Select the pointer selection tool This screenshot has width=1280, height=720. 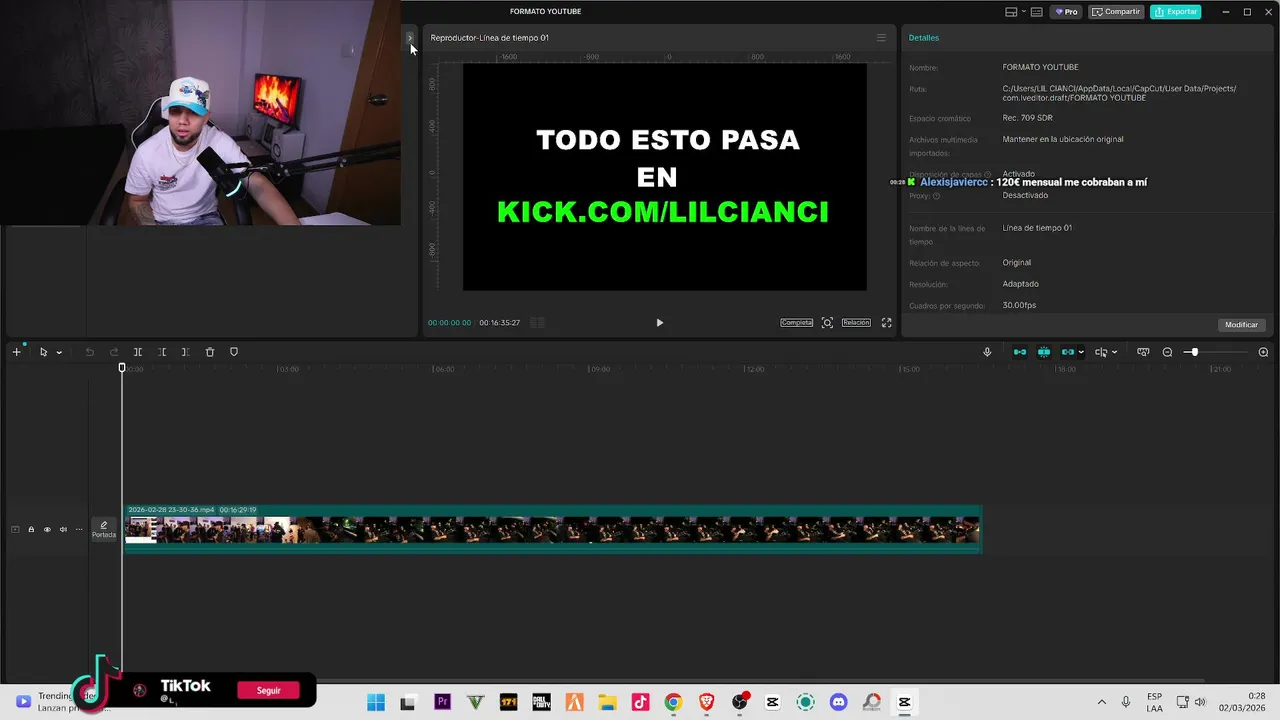click(43, 352)
